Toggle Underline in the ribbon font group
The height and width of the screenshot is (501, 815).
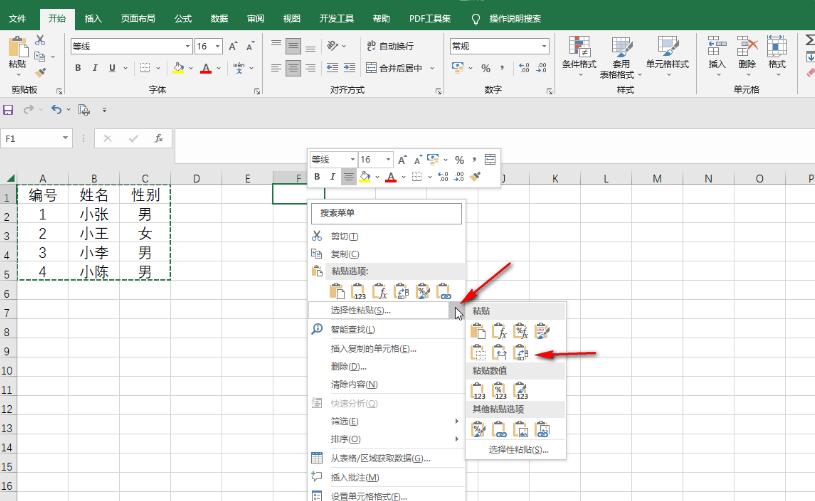[x=112, y=68]
